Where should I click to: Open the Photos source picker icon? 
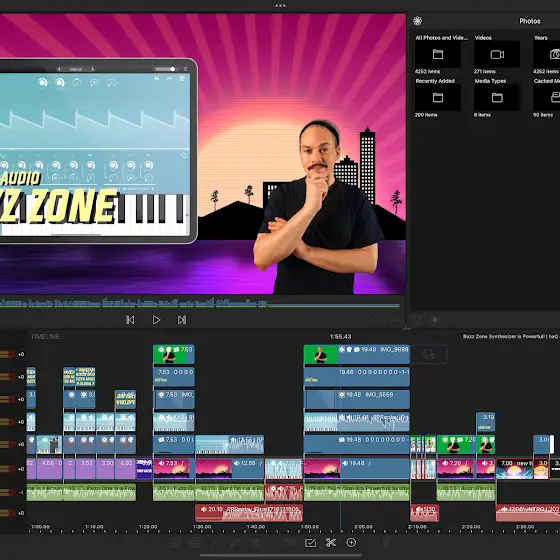[x=418, y=21]
